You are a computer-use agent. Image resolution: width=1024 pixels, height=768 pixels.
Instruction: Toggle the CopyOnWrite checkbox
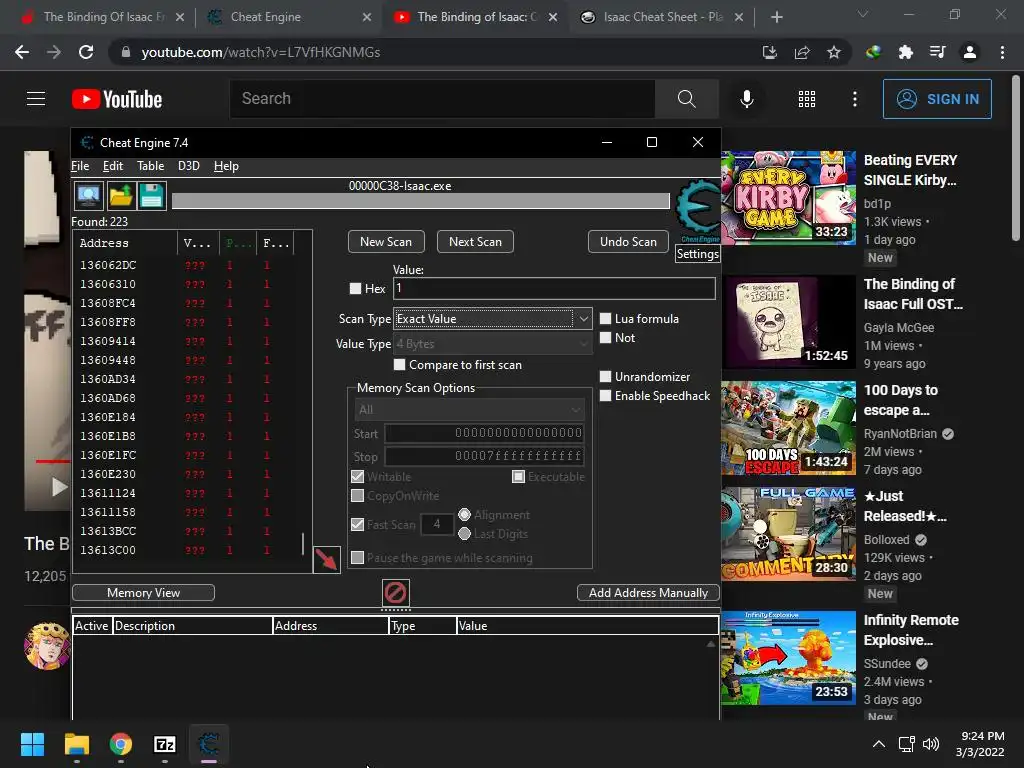(357, 496)
